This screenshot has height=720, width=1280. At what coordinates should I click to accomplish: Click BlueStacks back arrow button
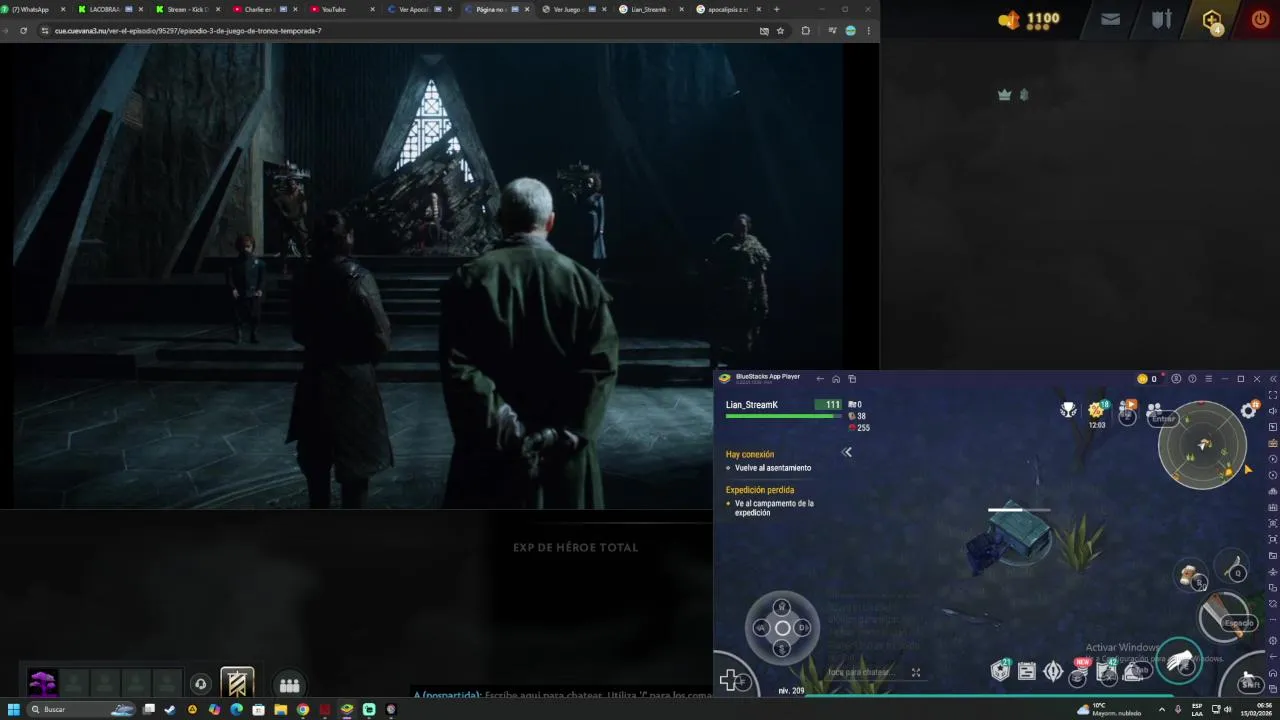(820, 379)
